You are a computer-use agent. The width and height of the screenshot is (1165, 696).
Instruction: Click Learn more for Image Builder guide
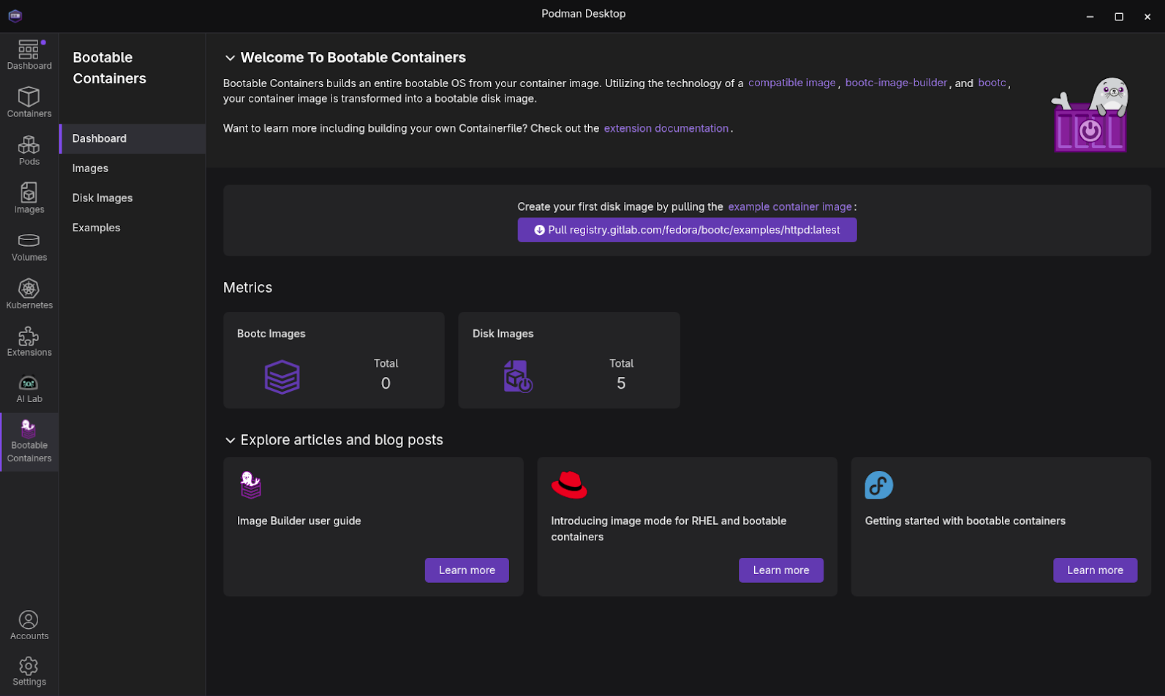coord(467,570)
